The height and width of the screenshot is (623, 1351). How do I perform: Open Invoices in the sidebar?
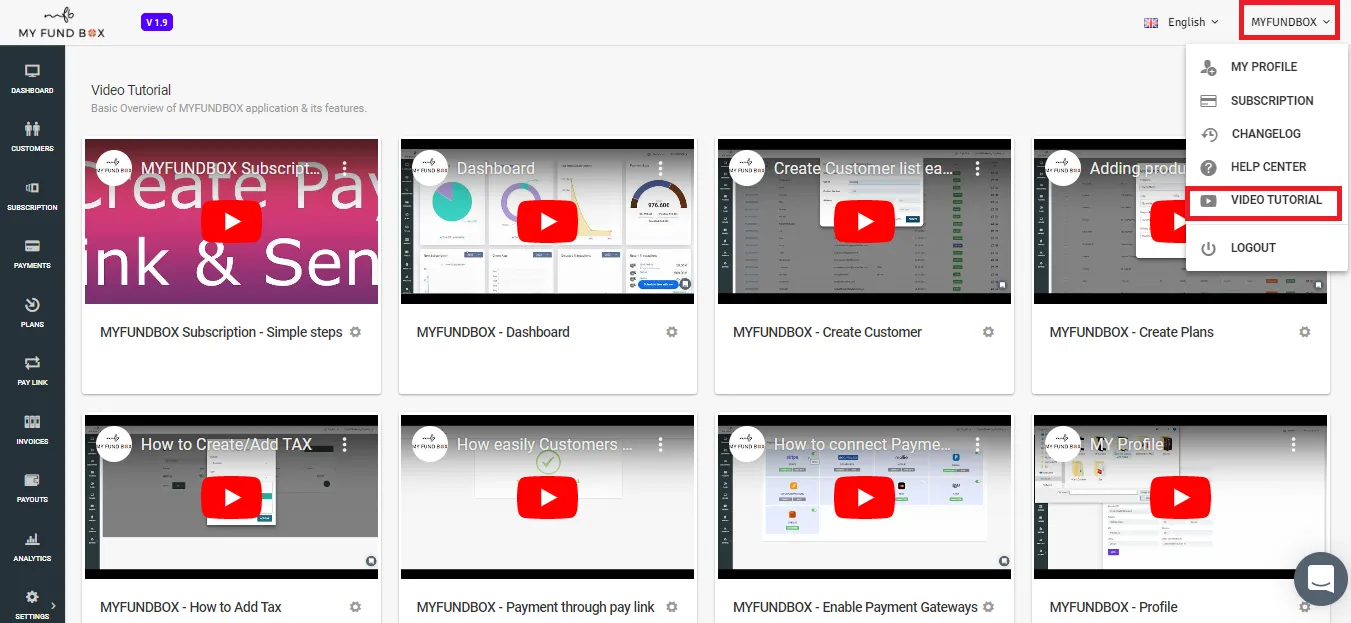tap(32, 421)
